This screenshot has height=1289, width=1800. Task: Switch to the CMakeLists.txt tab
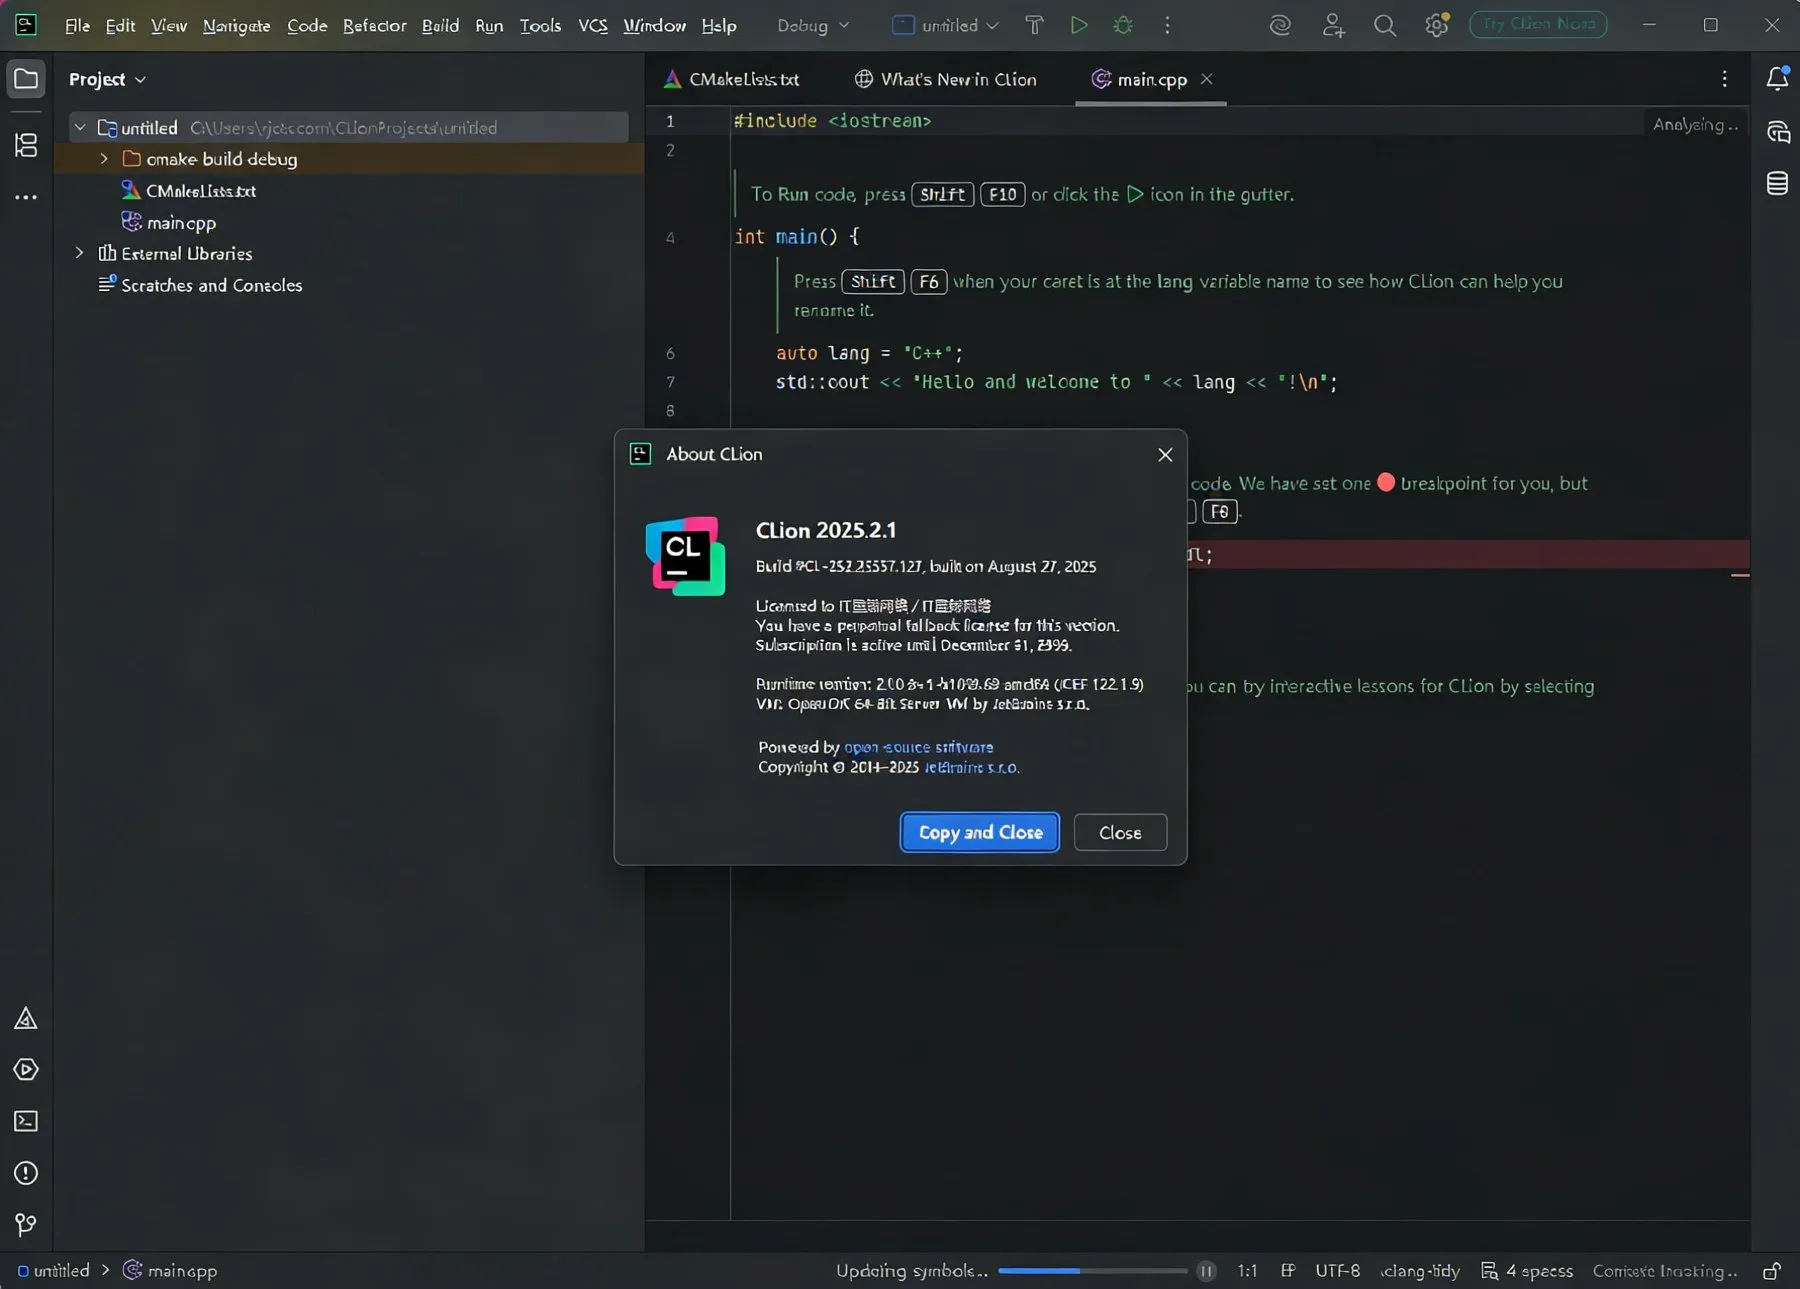click(x=733, y=79)
